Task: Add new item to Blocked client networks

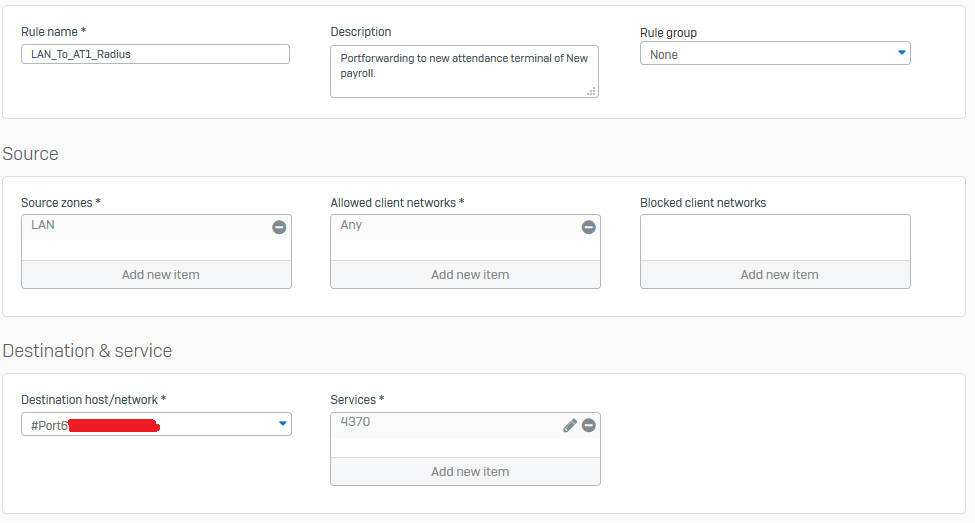Action: coord(775,275)
